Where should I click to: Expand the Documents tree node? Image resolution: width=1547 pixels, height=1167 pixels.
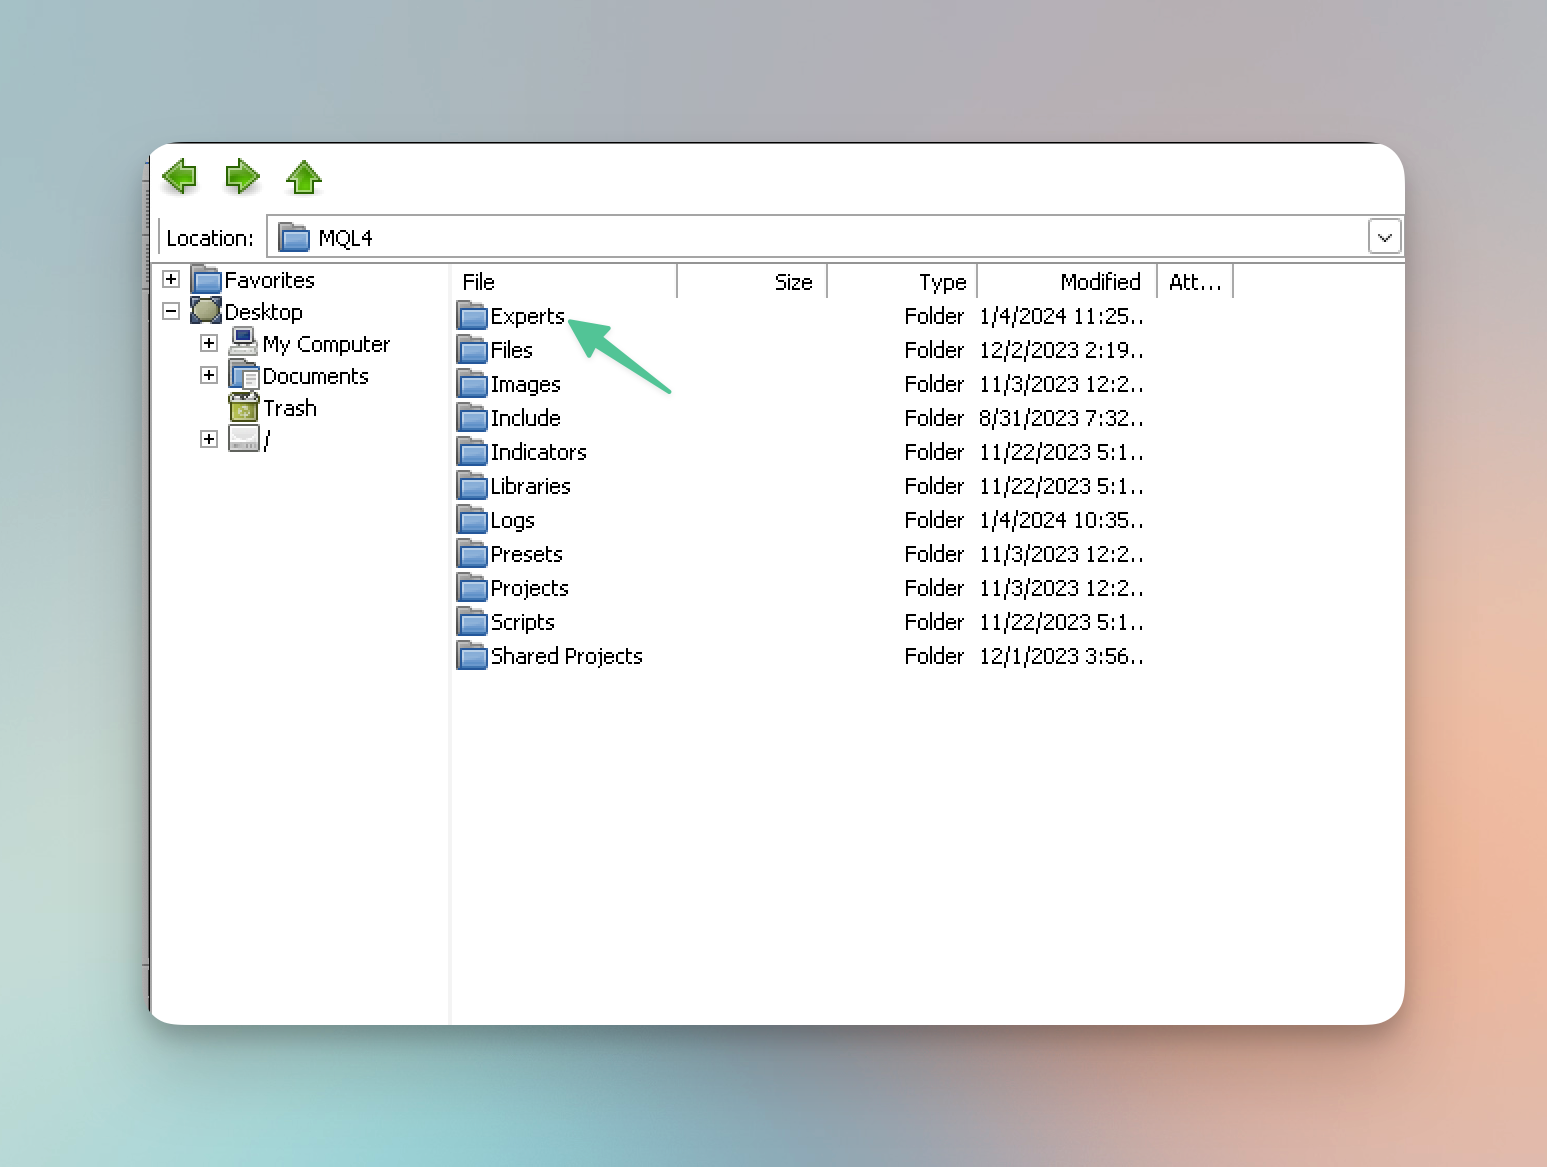[x=209, y=375]
